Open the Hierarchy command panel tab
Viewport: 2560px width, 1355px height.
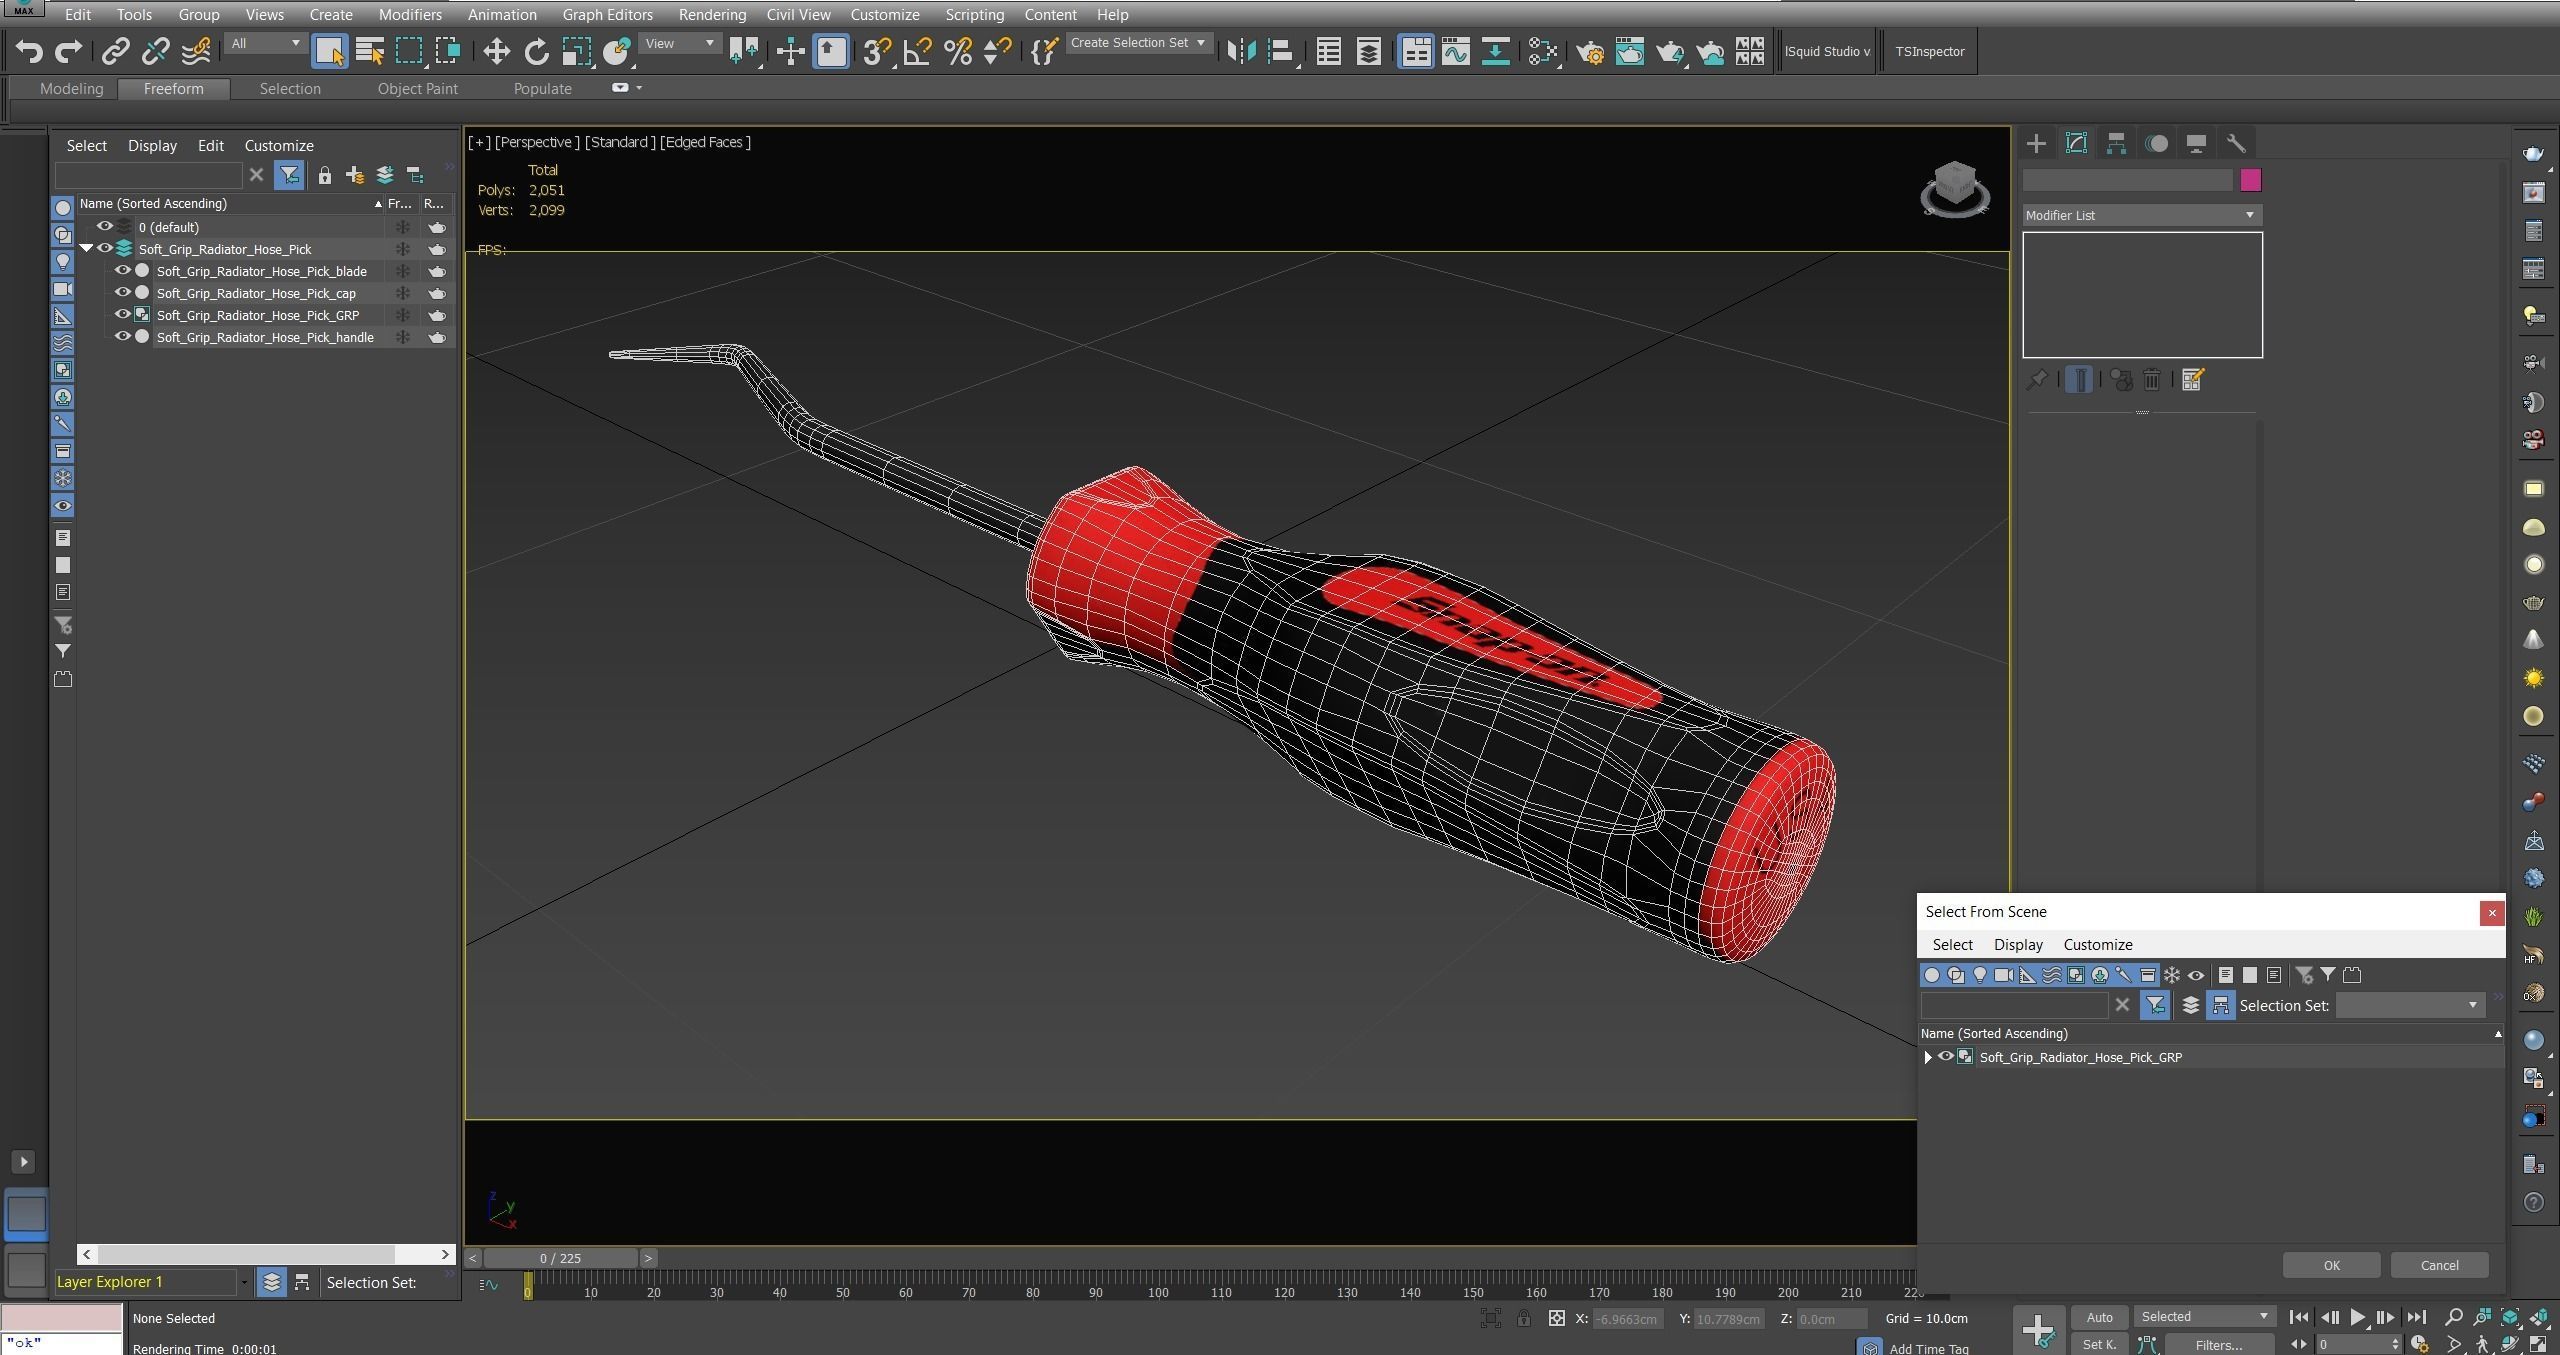pyautogui.click(x=2116, y=144)
